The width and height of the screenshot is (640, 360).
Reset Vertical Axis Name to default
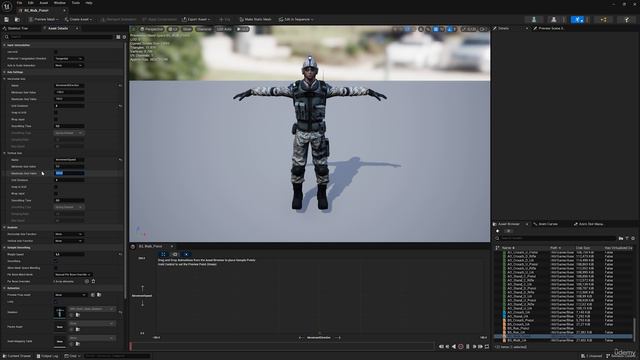pyautogui.click(x=120, y=160)
